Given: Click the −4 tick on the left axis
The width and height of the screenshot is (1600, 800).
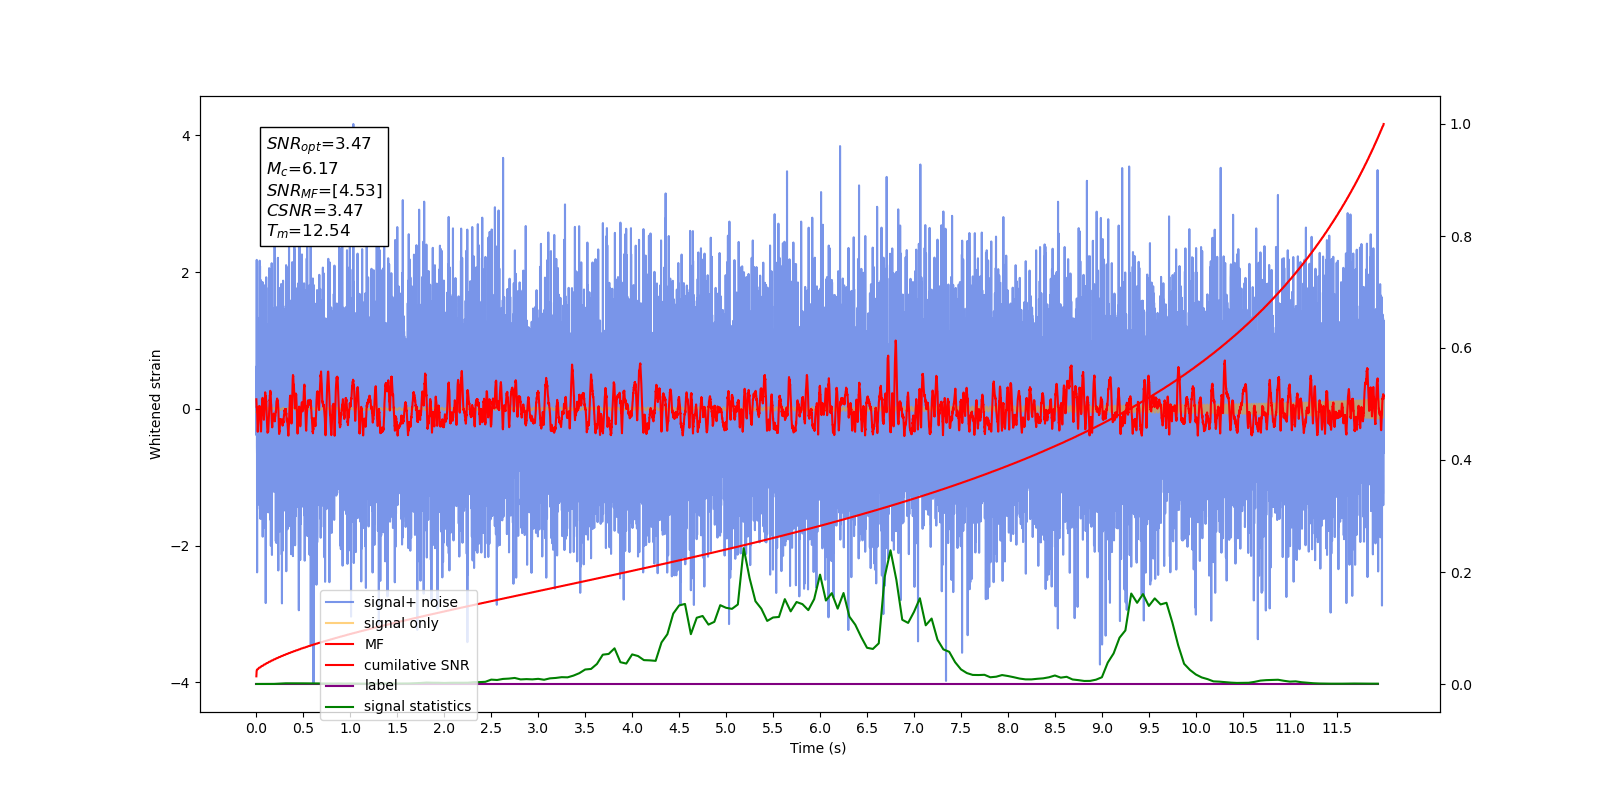Looking at the screenshot, I should [x=180, y=683].
